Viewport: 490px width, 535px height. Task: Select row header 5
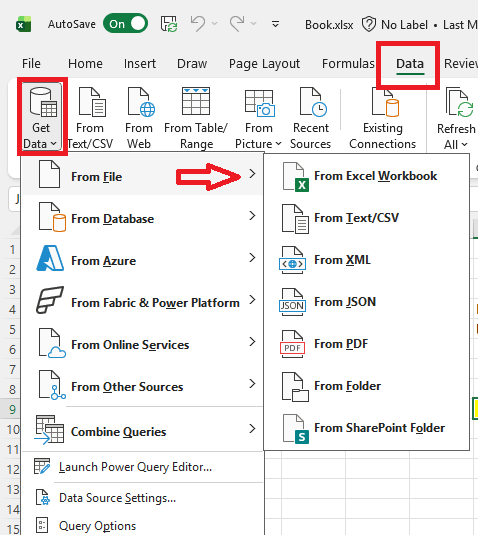[12, 329]
